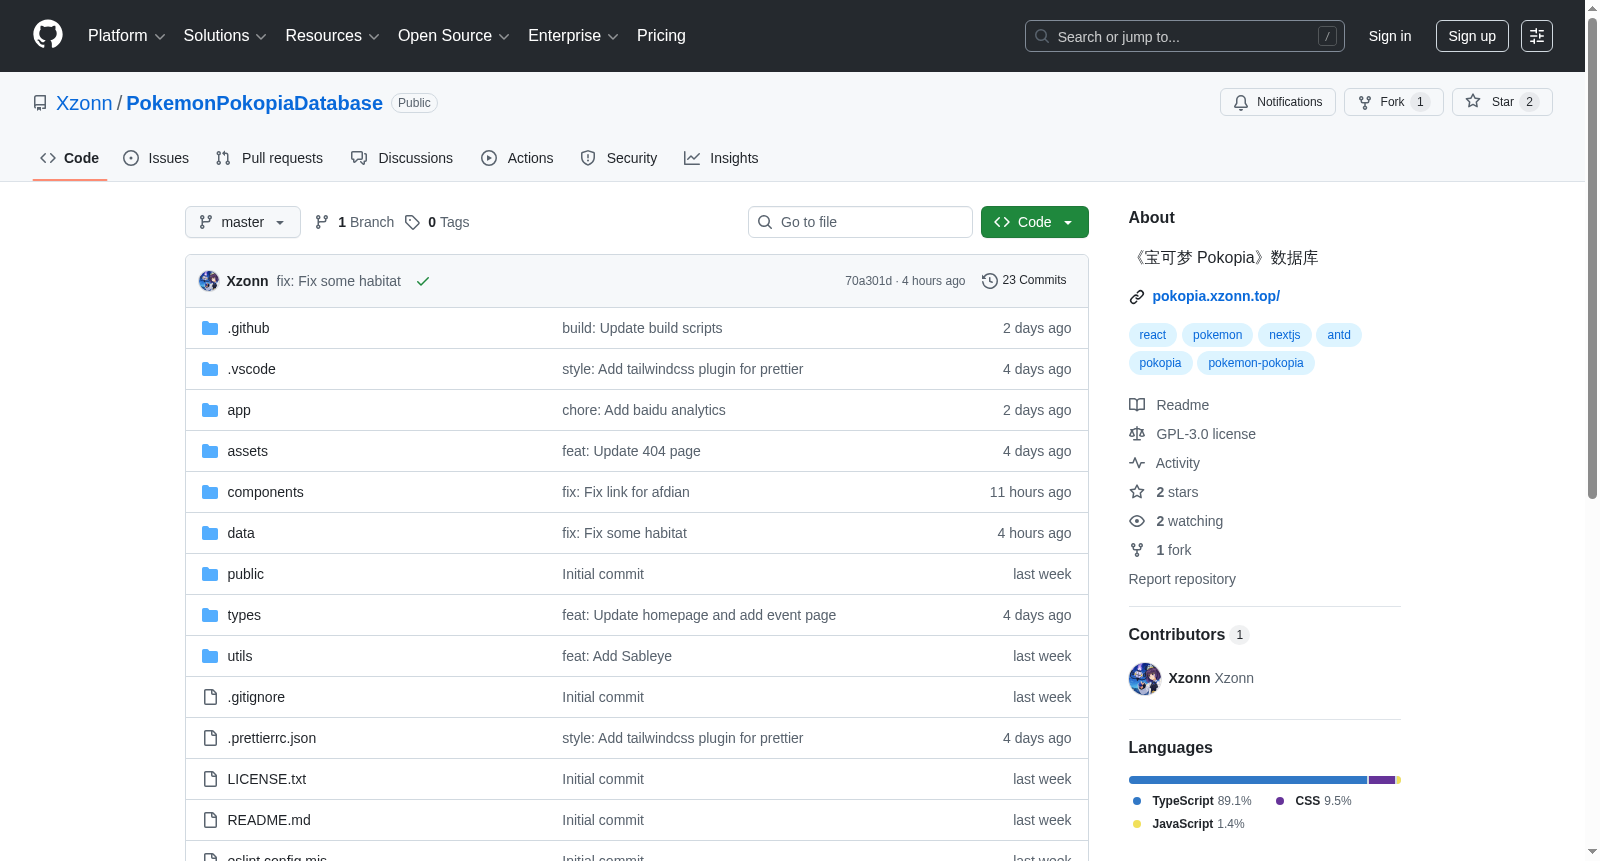Click the .gitignore file icon
Screen dimensions: 1600x861
coord(210,697)
